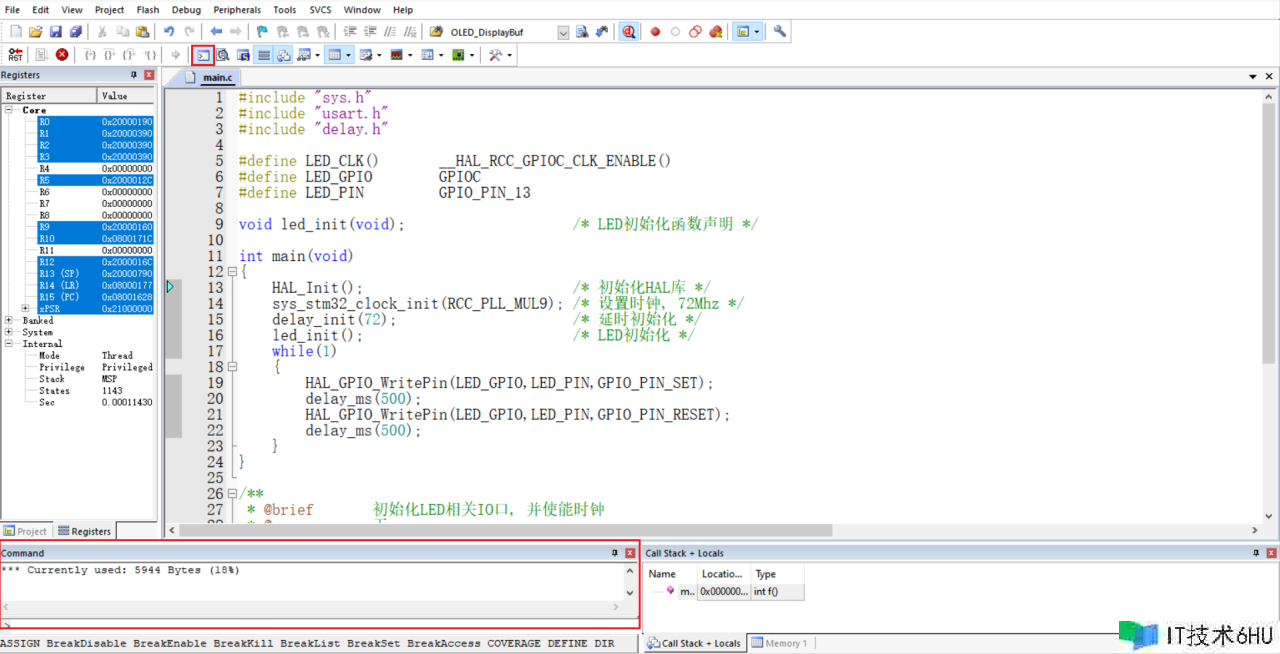The height and width of the screenshot is (654, 1280).
Task: Click the Command Window toolbar icon
Action: tap(203, 55)
